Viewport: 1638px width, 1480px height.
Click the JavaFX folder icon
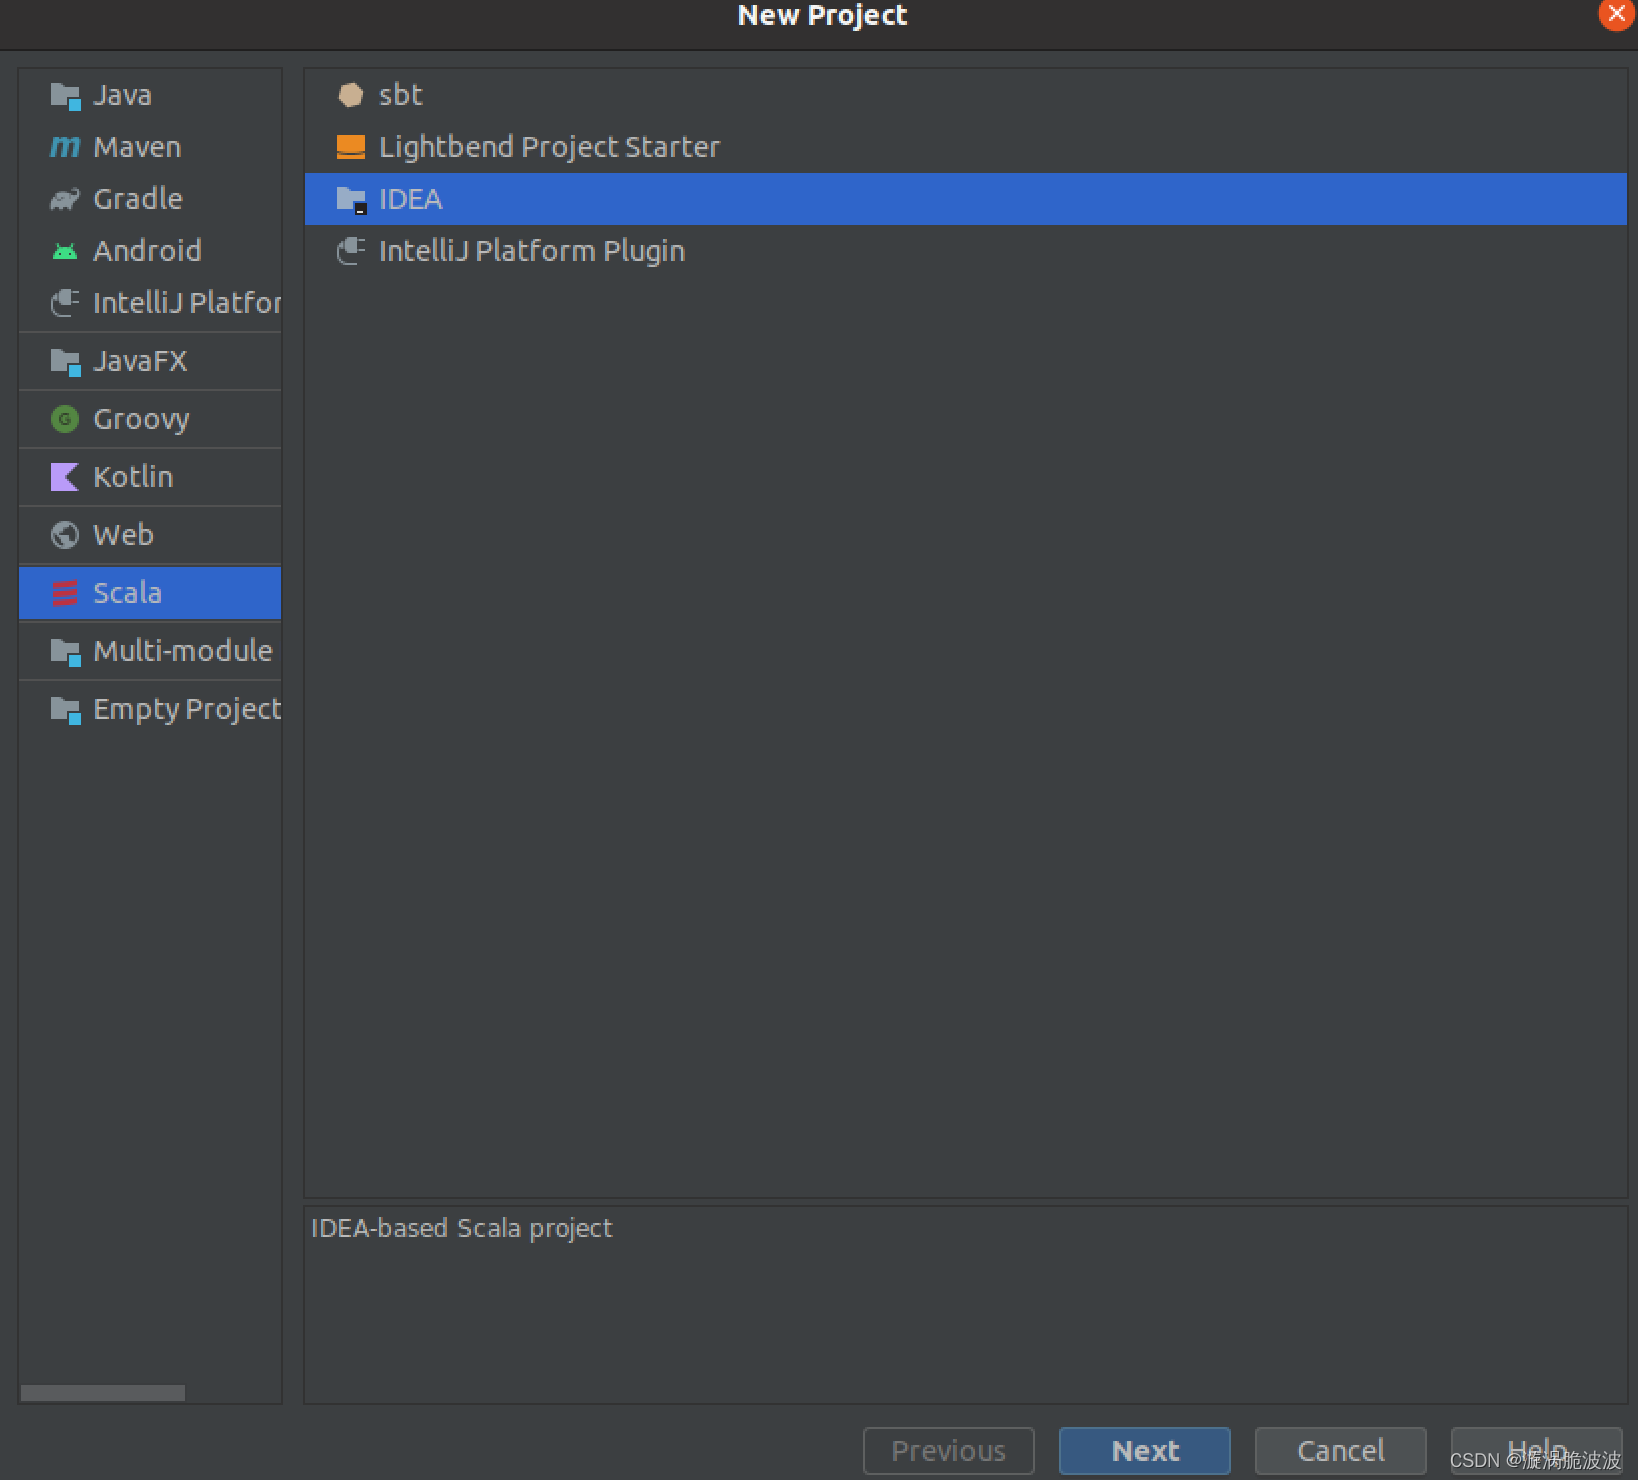coord(65,362)
